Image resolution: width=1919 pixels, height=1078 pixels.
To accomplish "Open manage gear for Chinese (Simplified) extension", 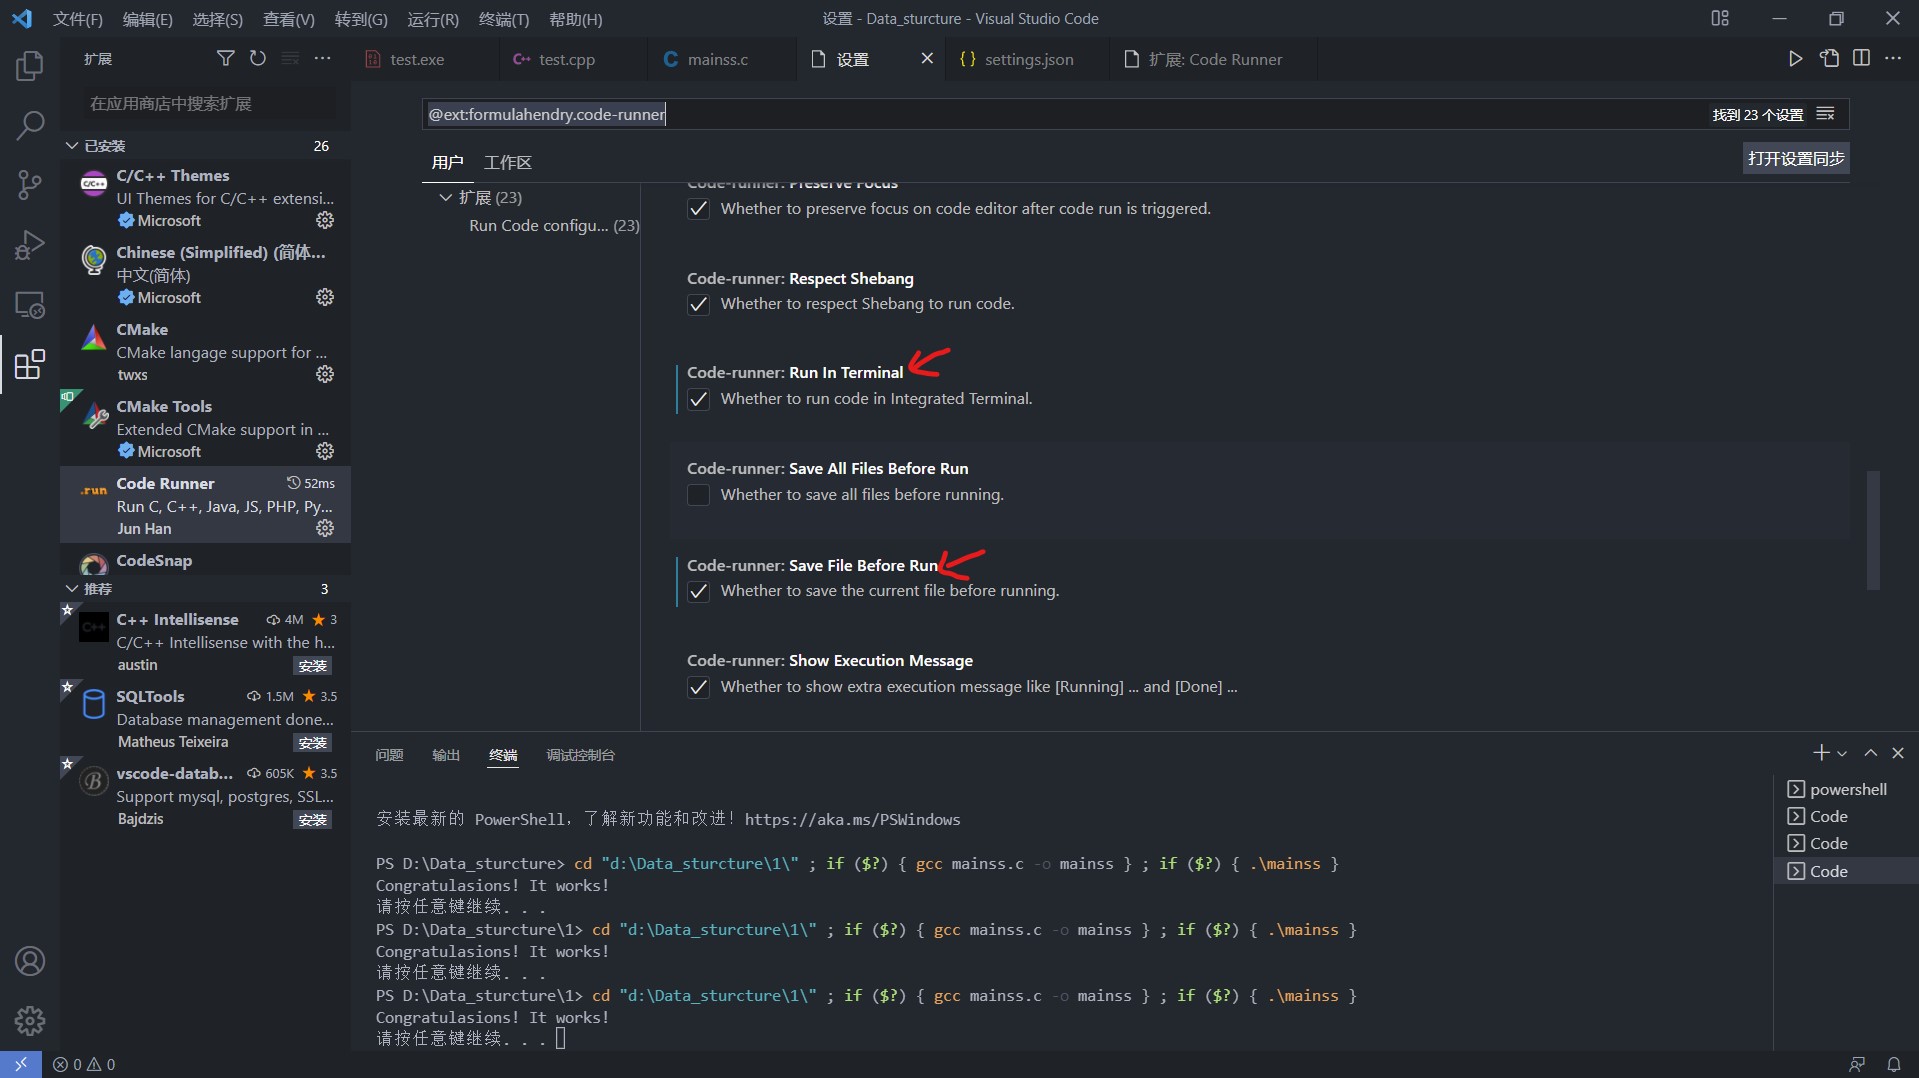I will [325, 297].
